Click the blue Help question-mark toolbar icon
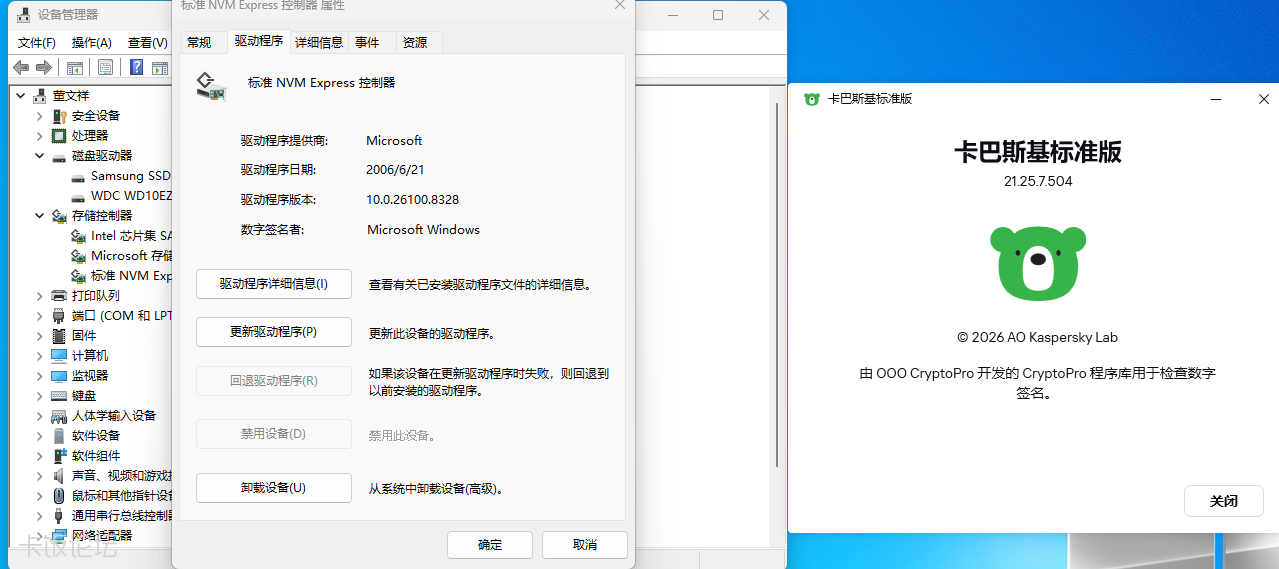This screenshot has height=569, width=1279. pyautogui.click(x=135, y=67)
